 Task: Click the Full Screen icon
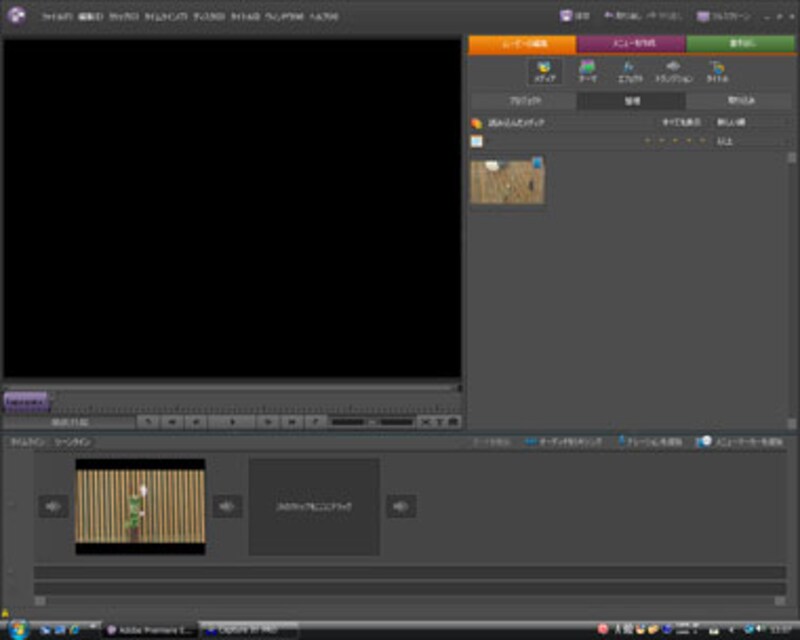(x=704, y=17)
